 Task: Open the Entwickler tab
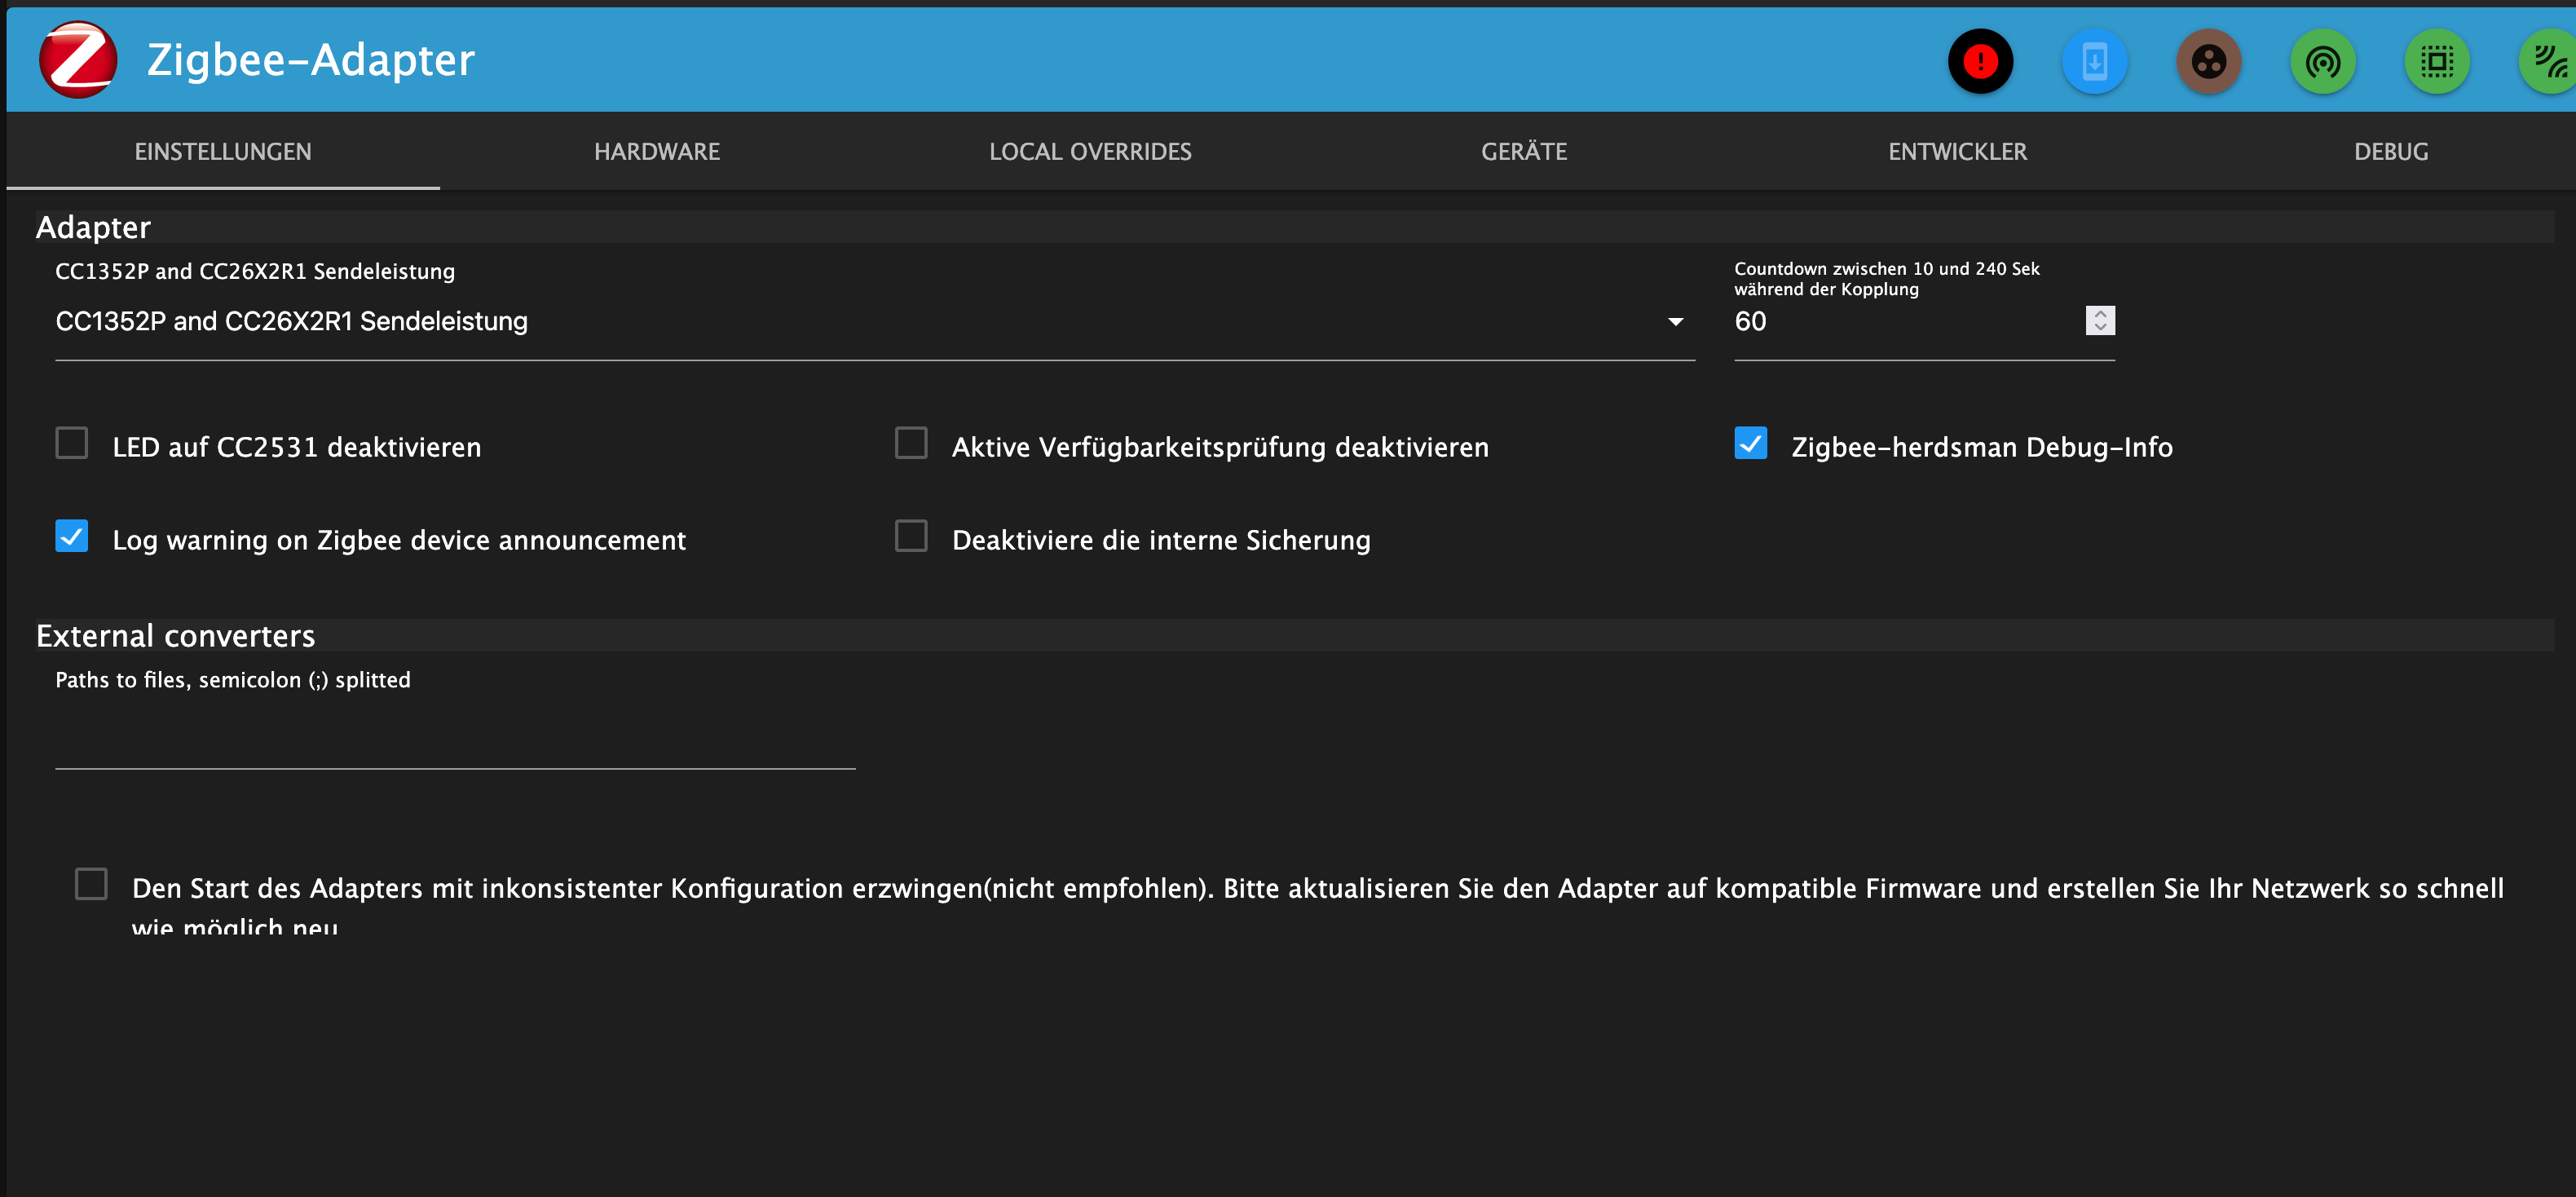(1957, 152)
